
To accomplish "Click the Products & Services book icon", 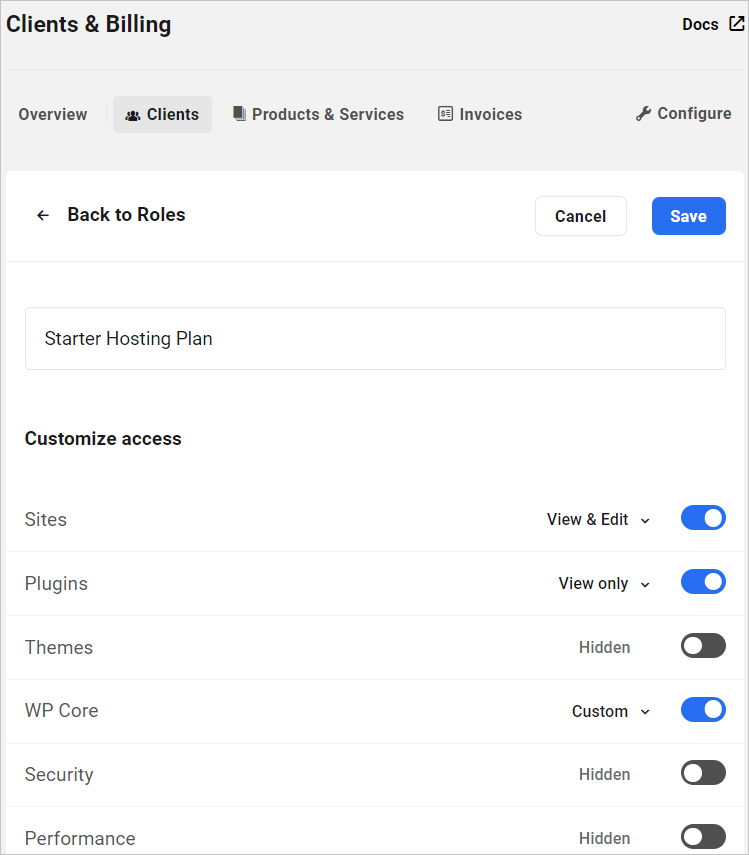I will [239, 113].
